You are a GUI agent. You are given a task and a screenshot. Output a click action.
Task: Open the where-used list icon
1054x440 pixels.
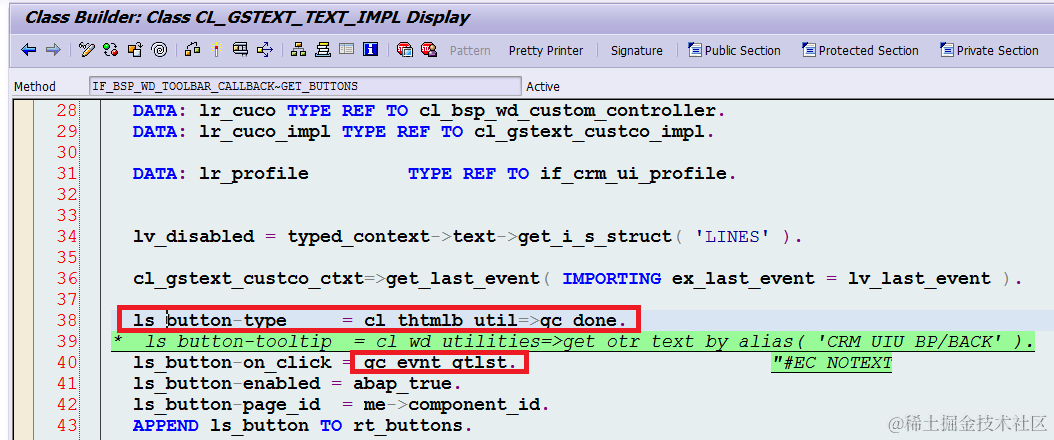tap(192, 50)
